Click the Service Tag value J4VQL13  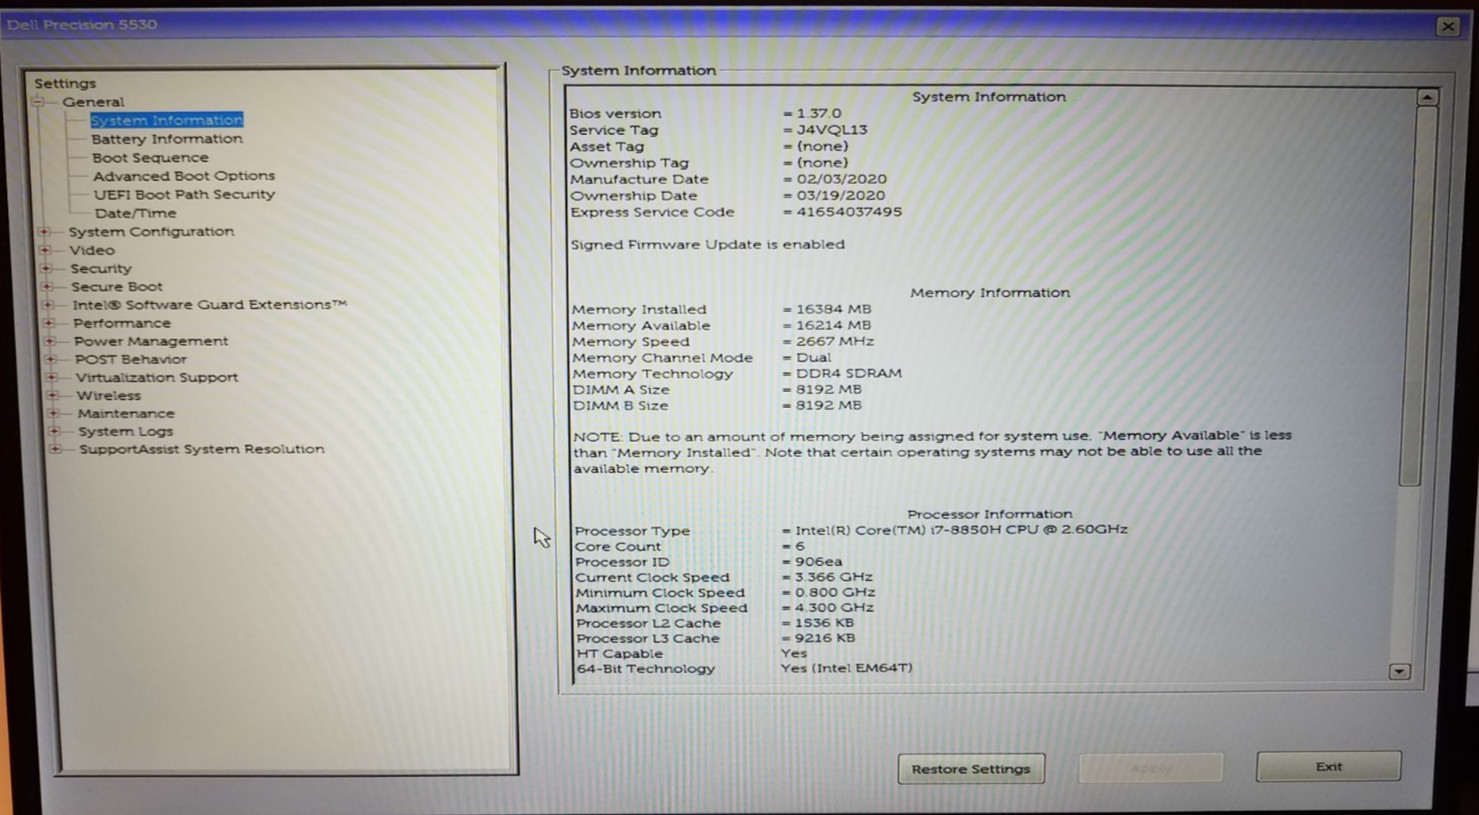point(832,130)
